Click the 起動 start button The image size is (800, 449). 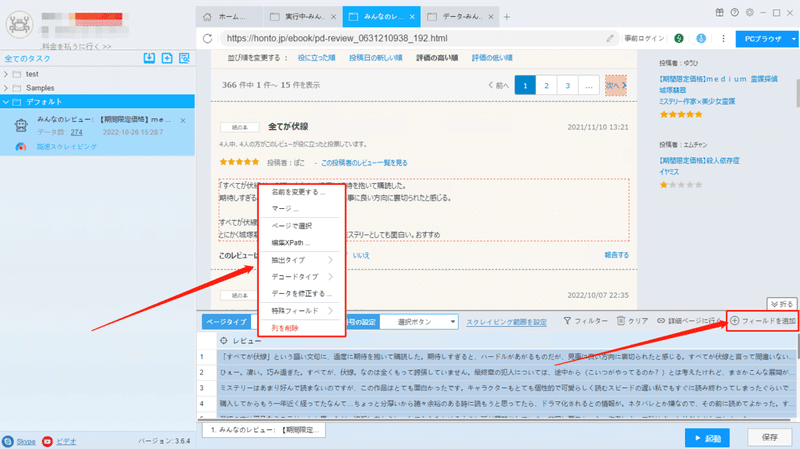pyautogui.click(x=707, y=438)
